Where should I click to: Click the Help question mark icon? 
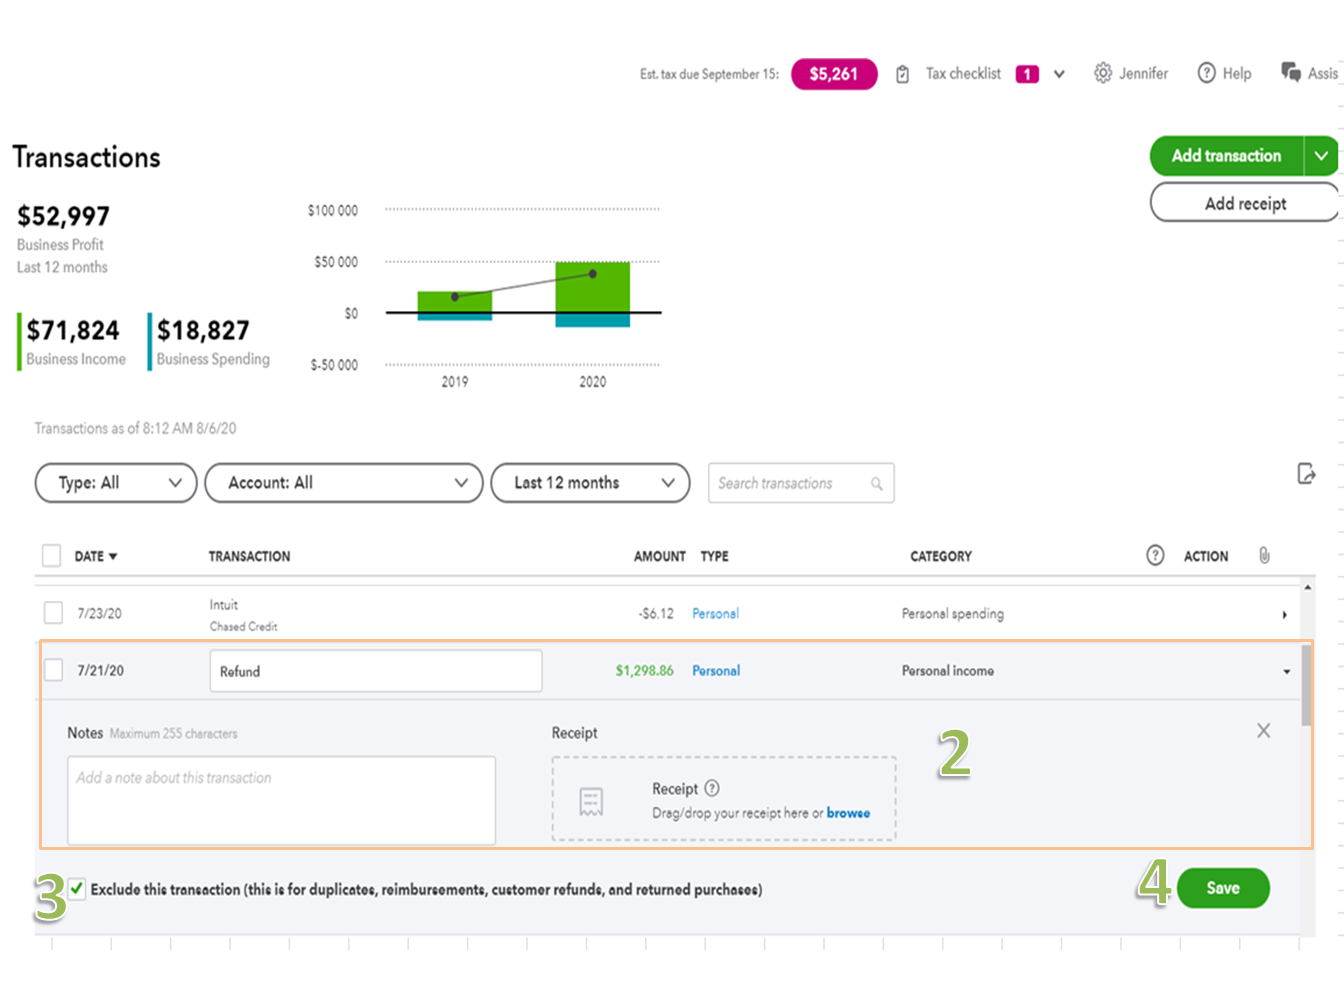click(1204, 73)
